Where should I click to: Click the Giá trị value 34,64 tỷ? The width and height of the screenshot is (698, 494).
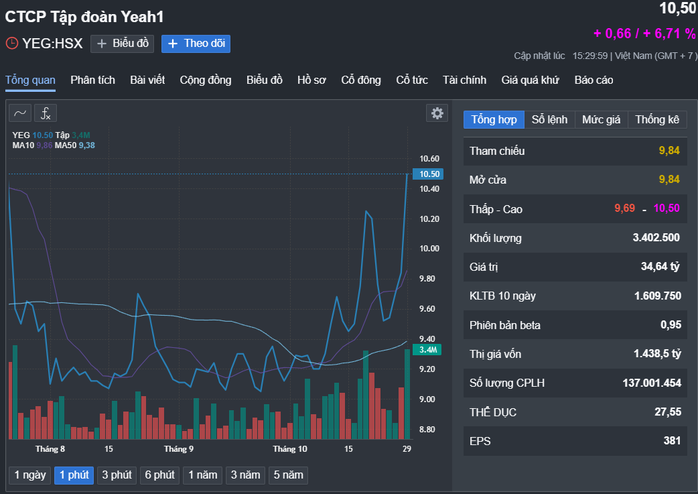[660, 267]
